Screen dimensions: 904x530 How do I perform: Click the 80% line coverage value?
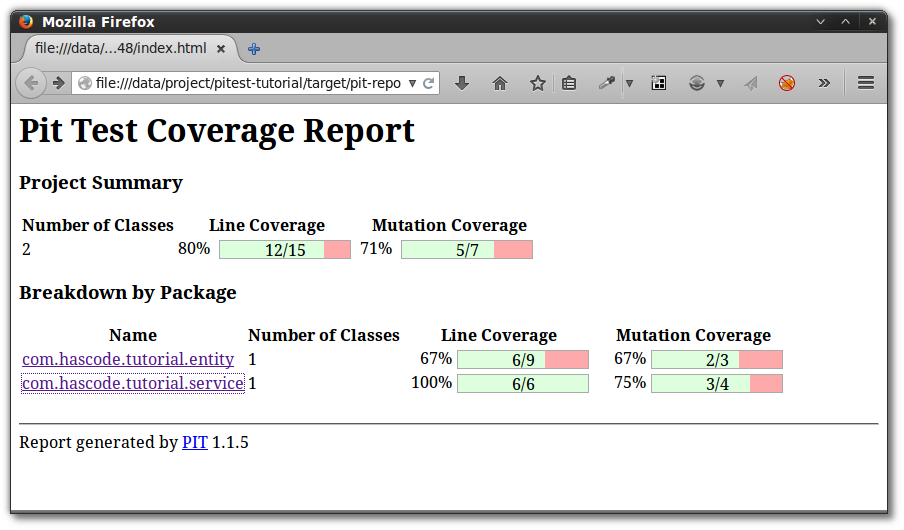click(x=194, y=249)
